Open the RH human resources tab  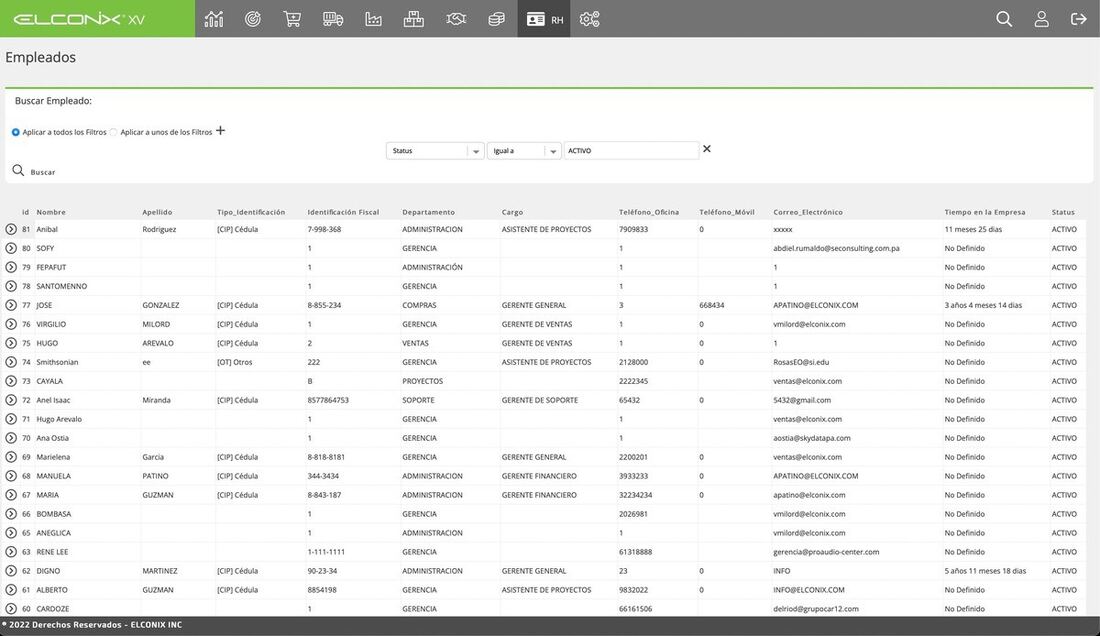(544, 19)
